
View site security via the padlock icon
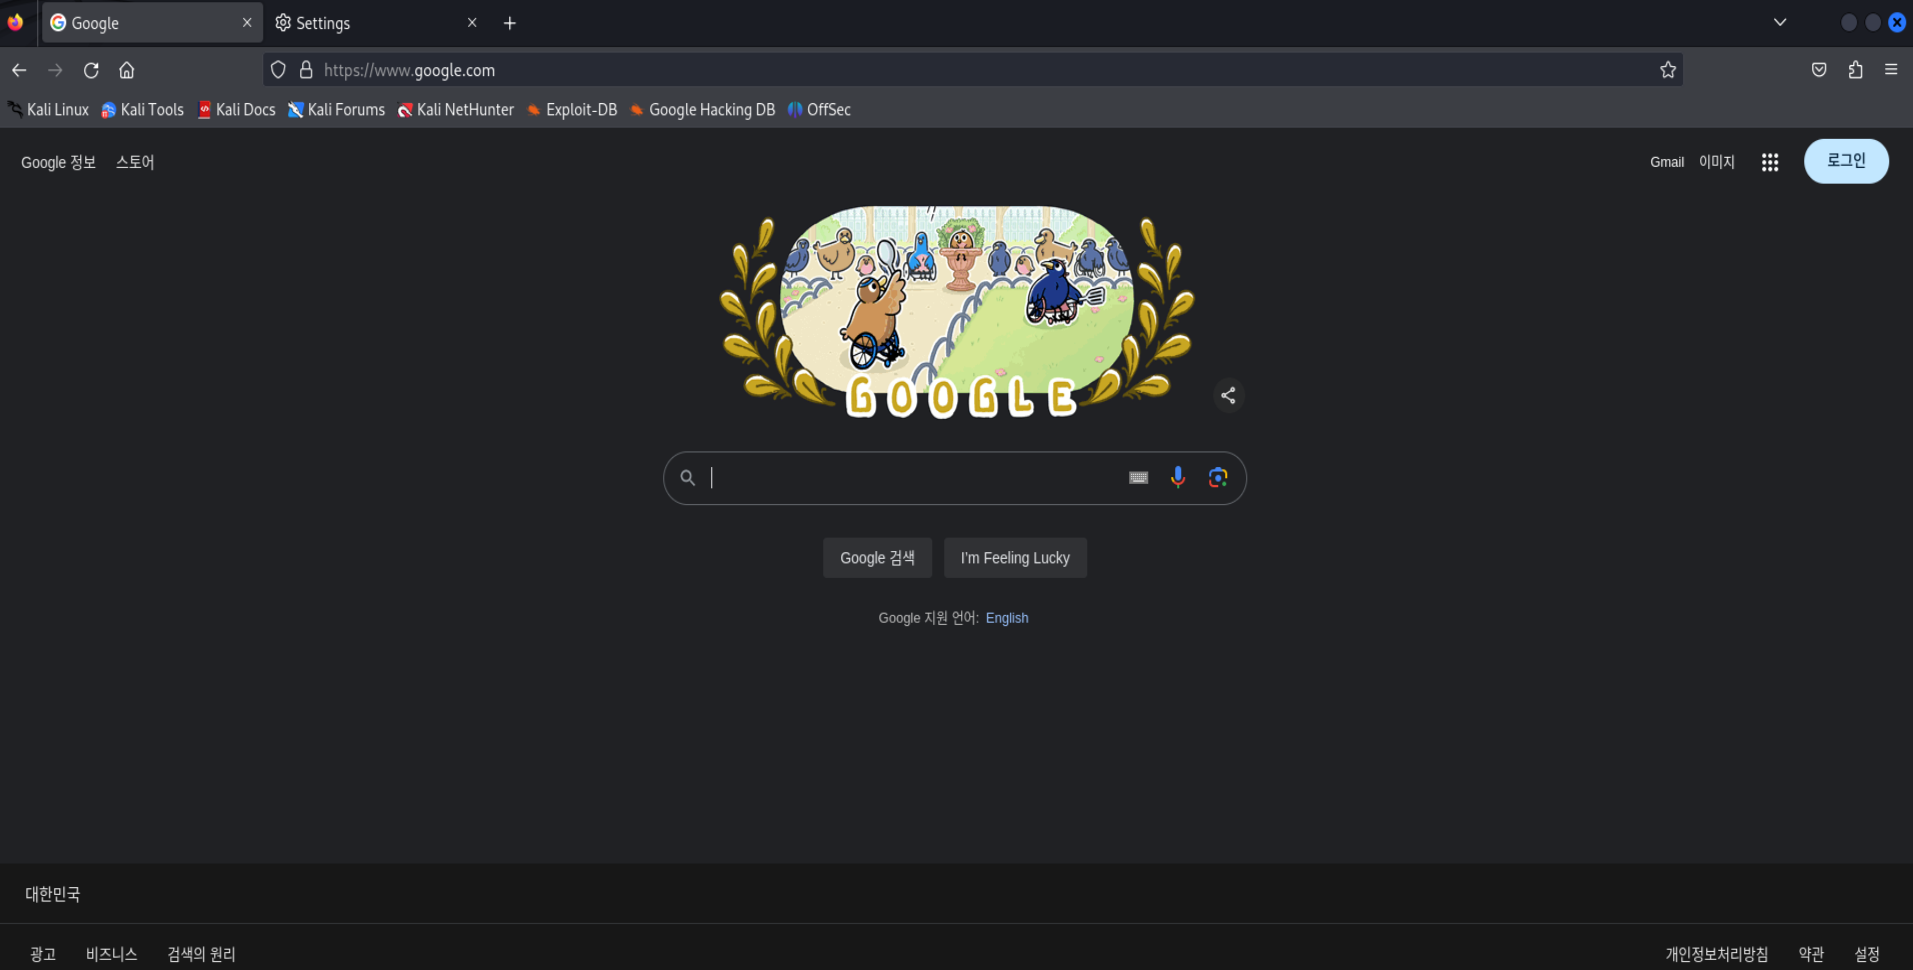pyautogui.click(x=306, y=70)
